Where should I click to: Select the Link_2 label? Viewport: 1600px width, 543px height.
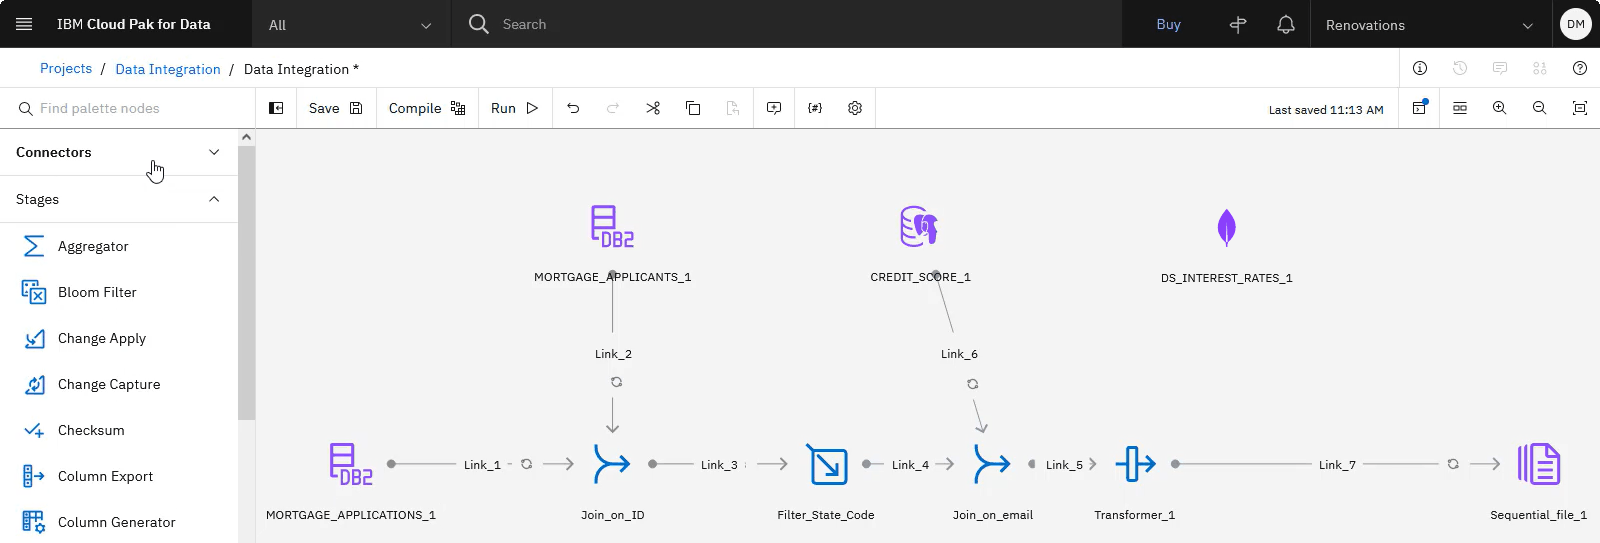tap(613, 354)
